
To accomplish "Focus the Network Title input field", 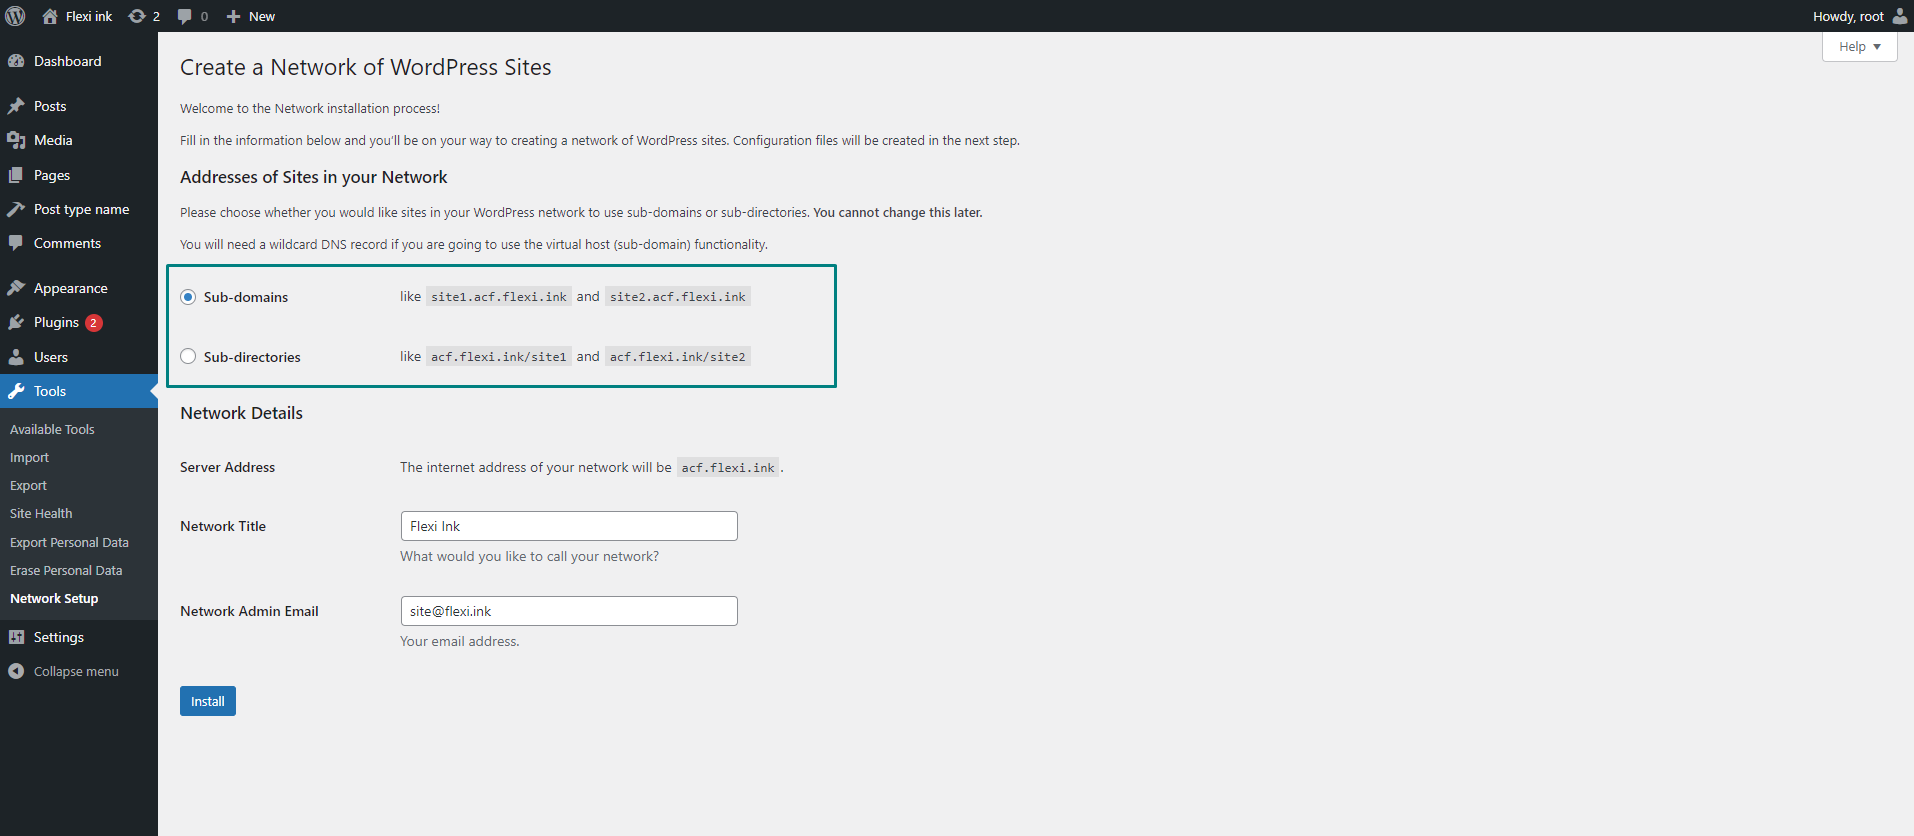I will tap(569, 526).
